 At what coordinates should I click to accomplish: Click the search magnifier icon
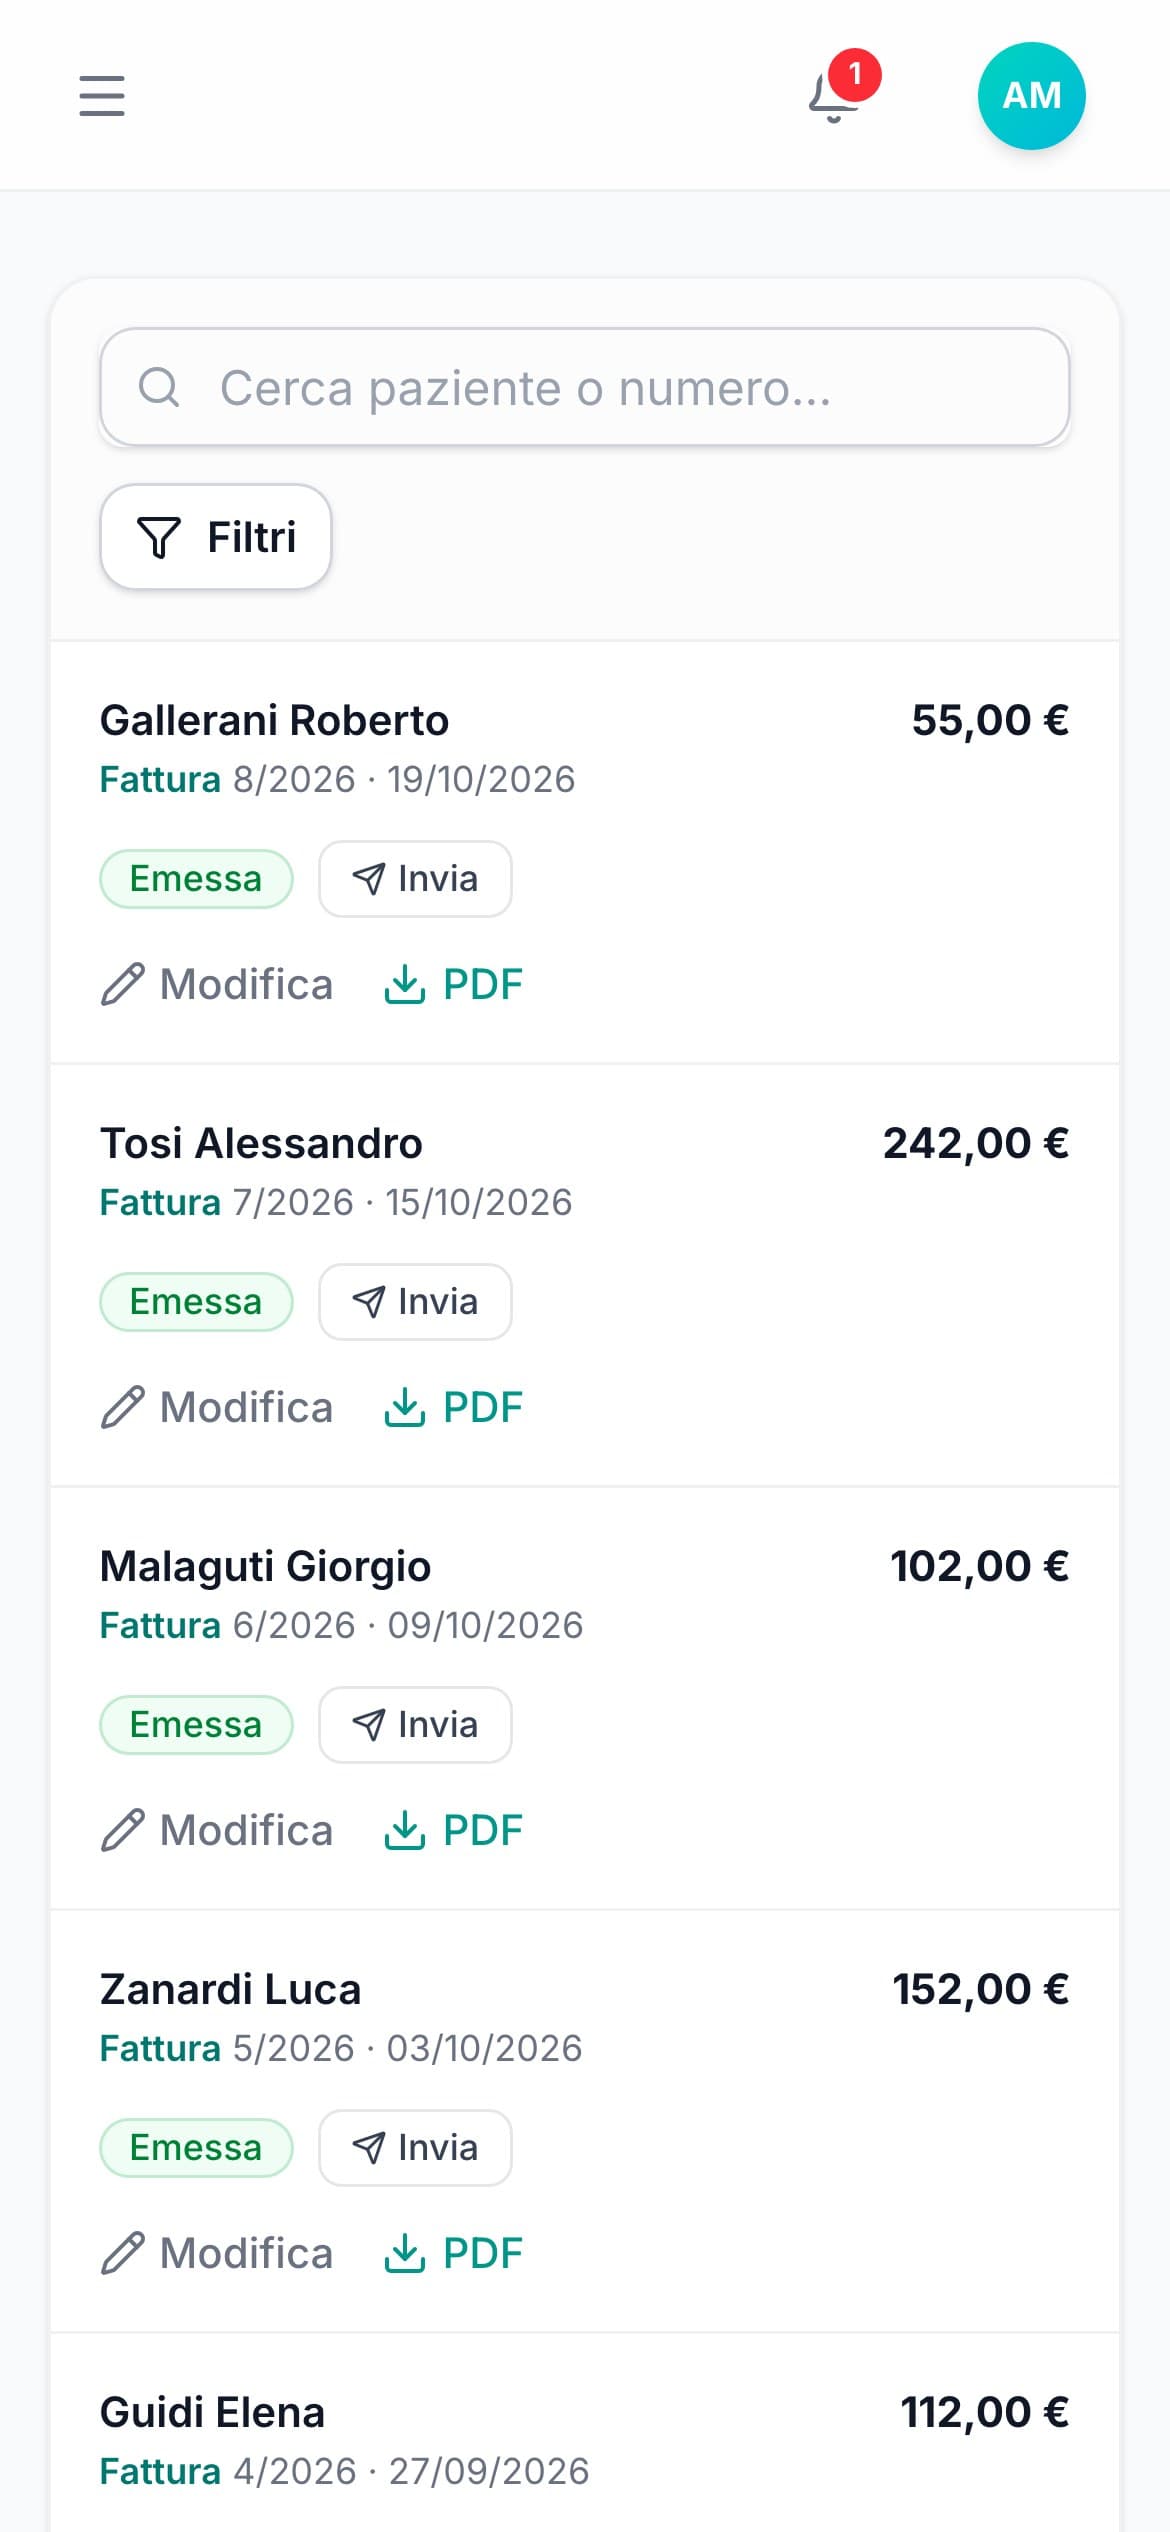159,387
